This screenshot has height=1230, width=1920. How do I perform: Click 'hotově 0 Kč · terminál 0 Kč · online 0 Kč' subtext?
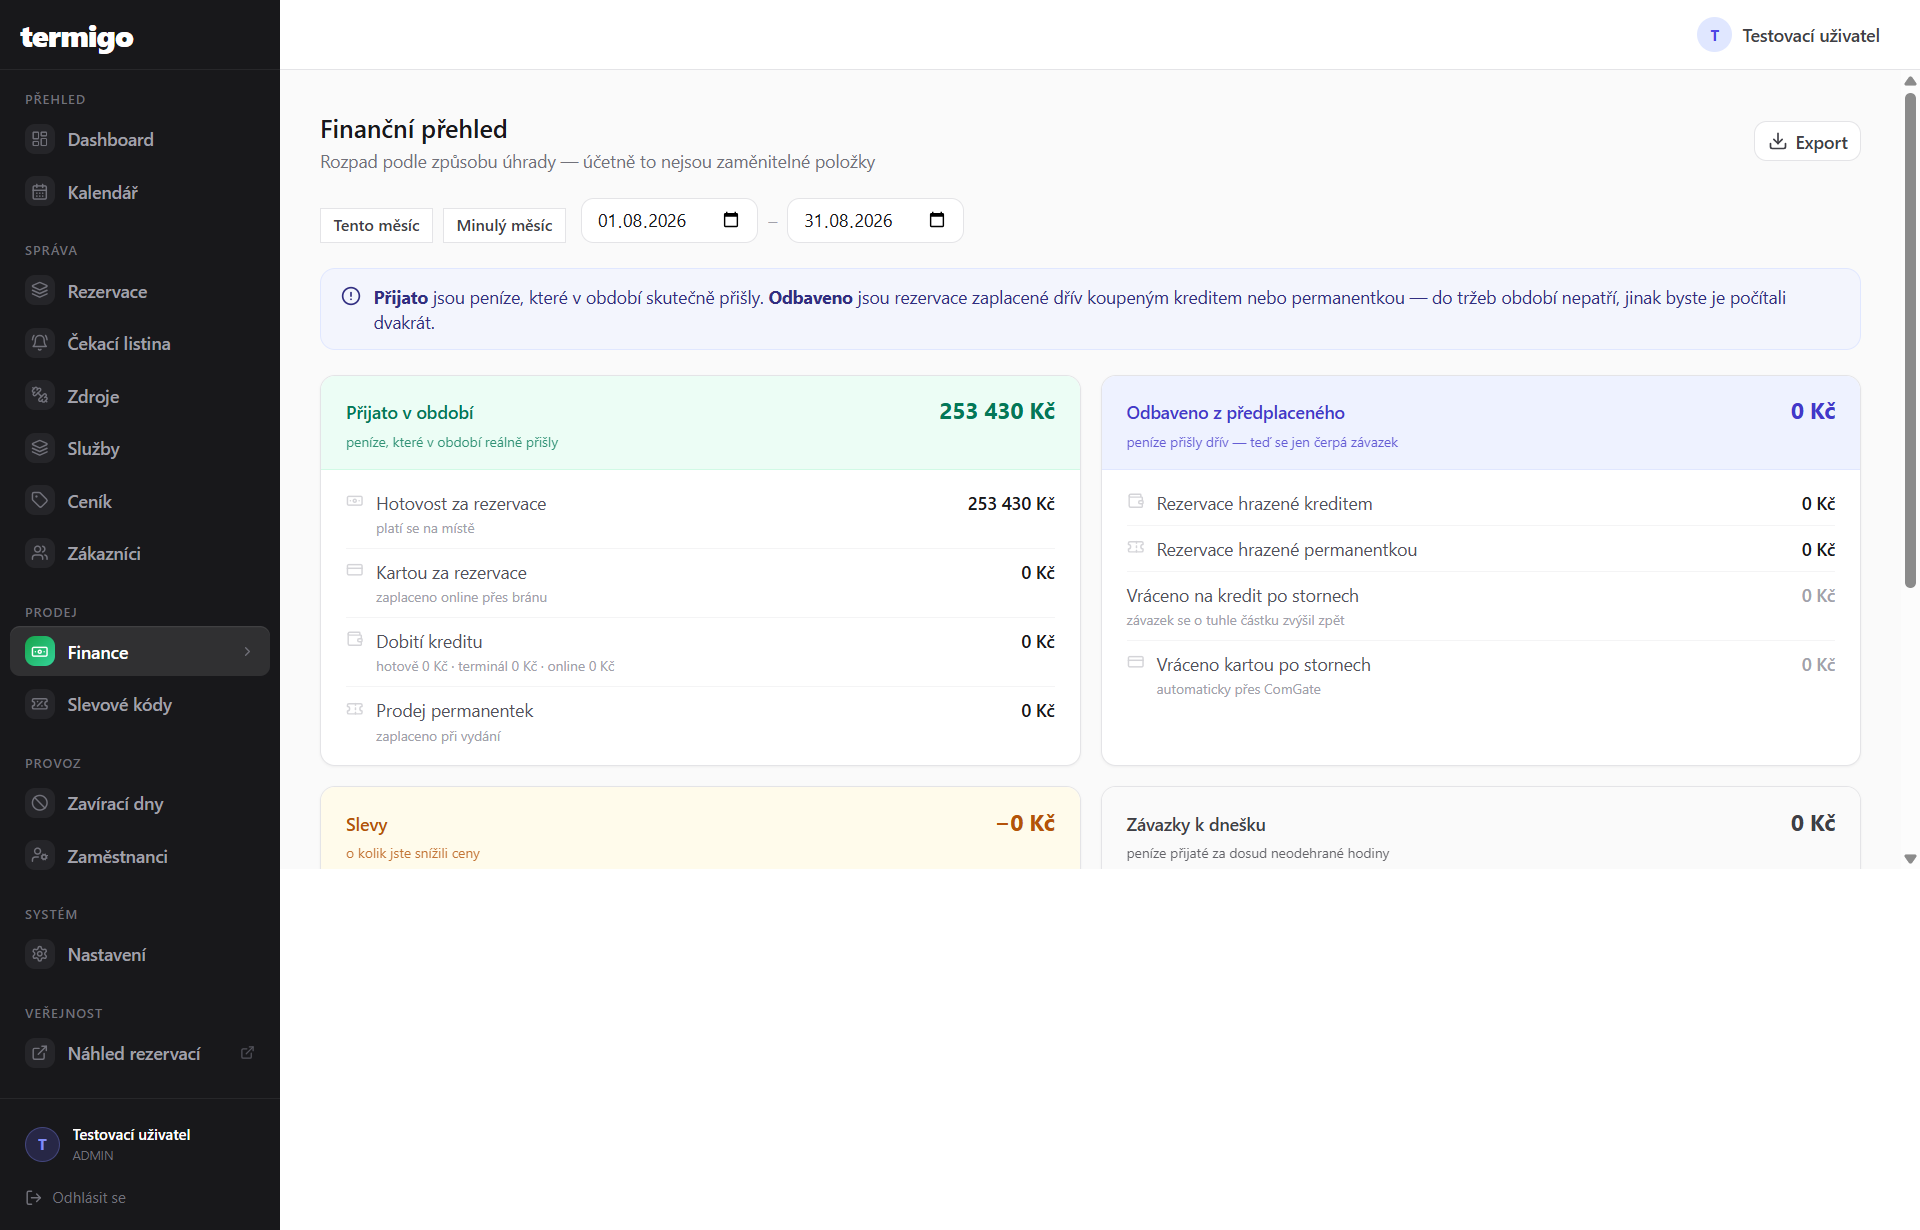495,666
